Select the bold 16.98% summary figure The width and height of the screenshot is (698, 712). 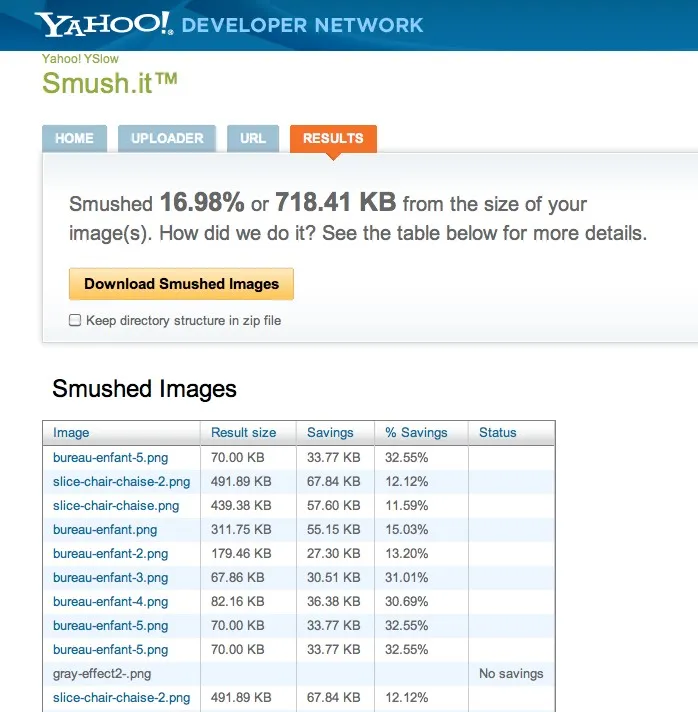(202, 202)
